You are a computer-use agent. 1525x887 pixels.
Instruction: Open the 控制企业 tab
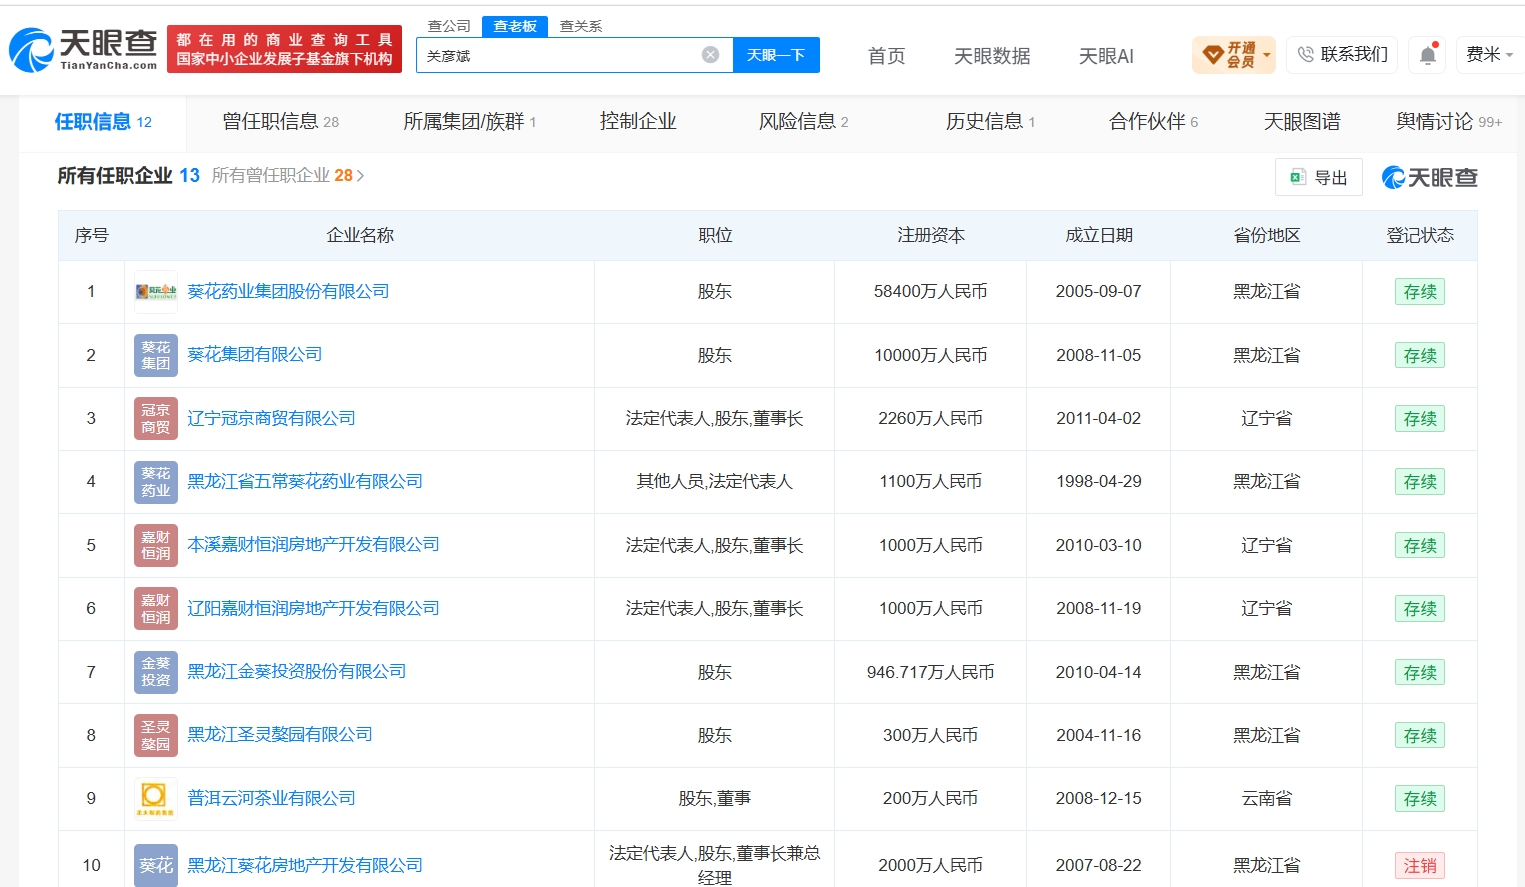click(638, 122)
